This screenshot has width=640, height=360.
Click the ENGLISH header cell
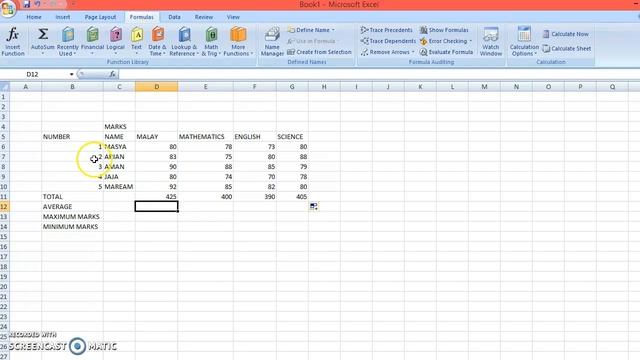point(255,136)
